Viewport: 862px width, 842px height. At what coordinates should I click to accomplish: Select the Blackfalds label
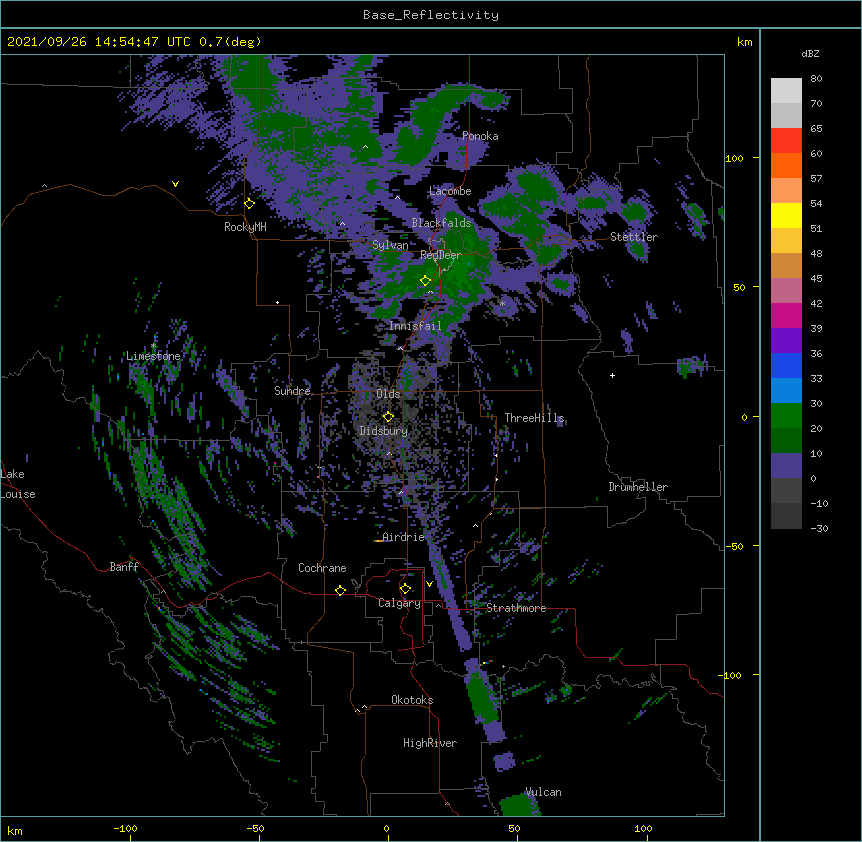coord(441,223)
